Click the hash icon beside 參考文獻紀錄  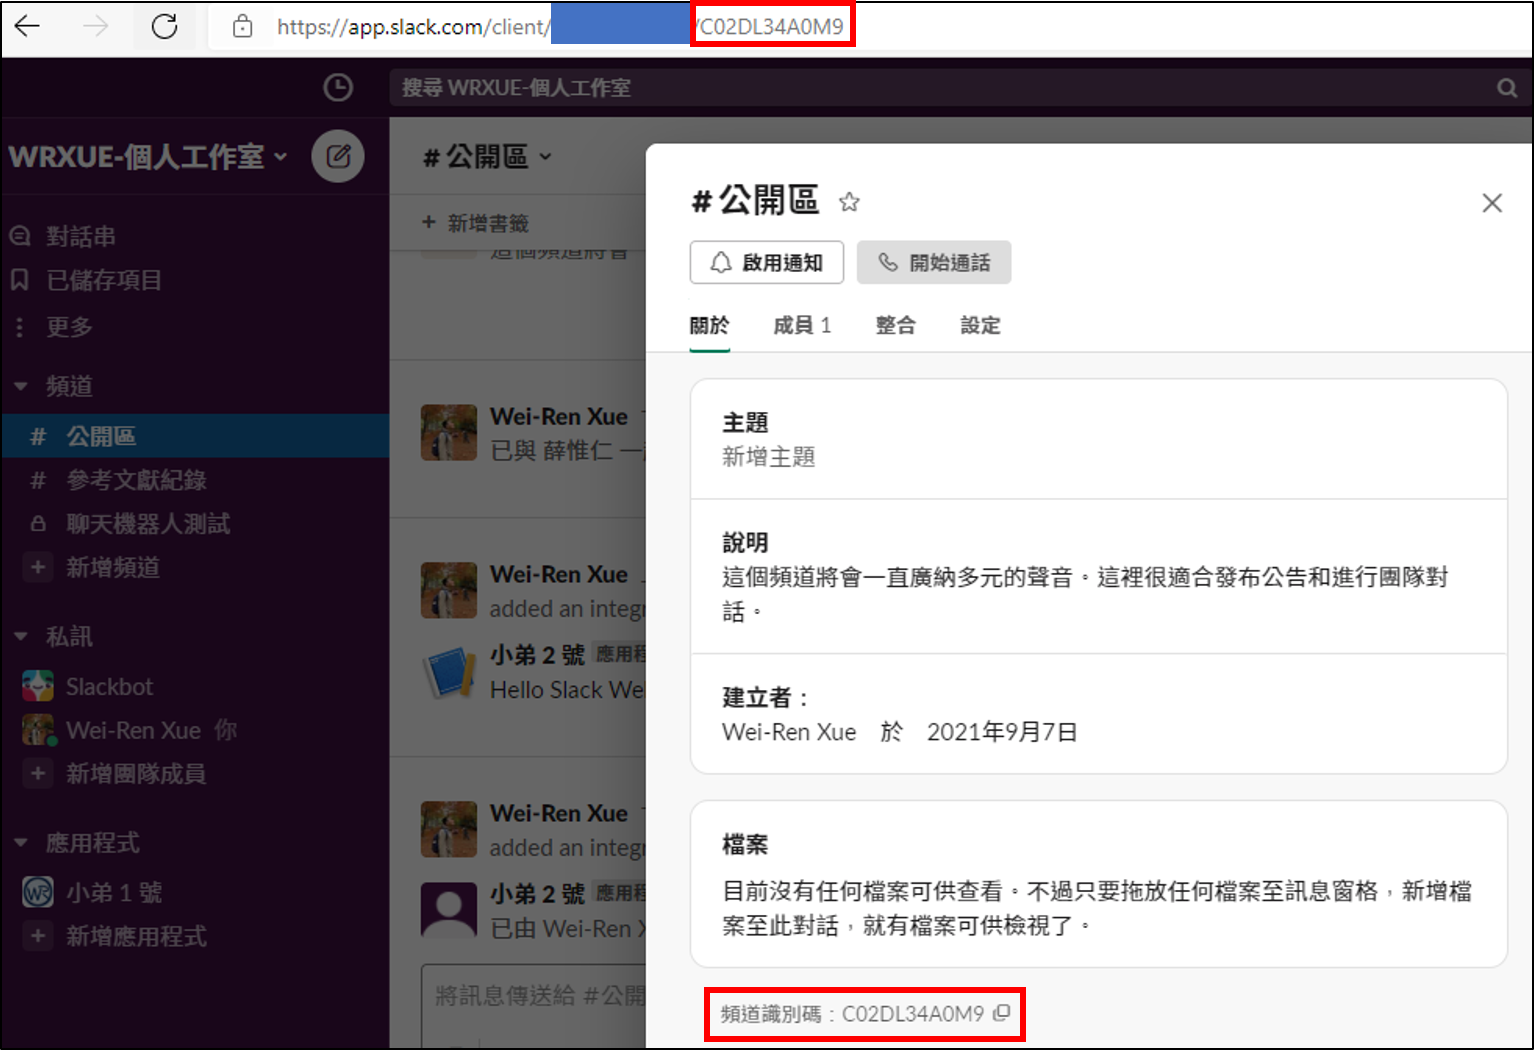point(38,480)
